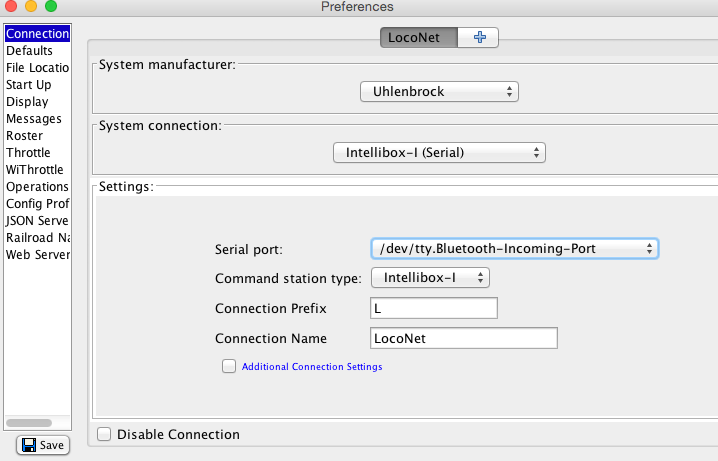The height and width of the screenshot is (461, 718).
Task: Open the Roster preferences section
Action: coord(24,136)
